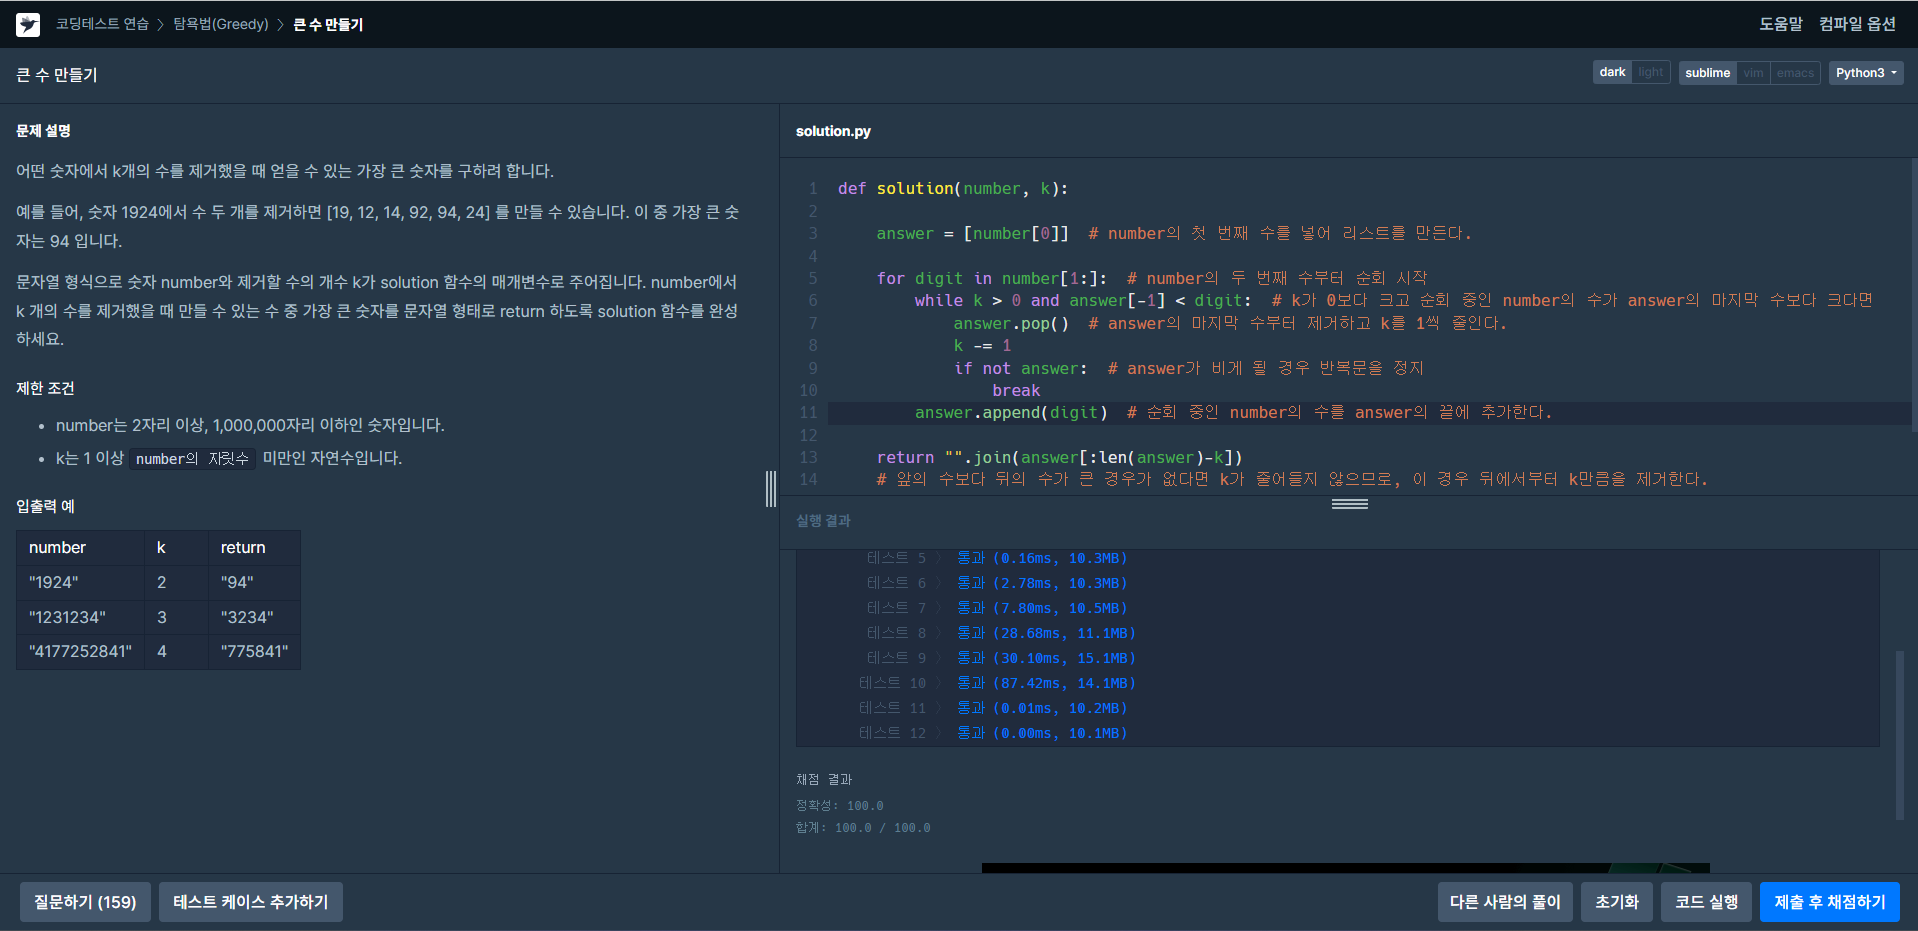Switch editor theme to dark
The width and height of the screenshot is (1918, 931).
tap(1612, 72)
